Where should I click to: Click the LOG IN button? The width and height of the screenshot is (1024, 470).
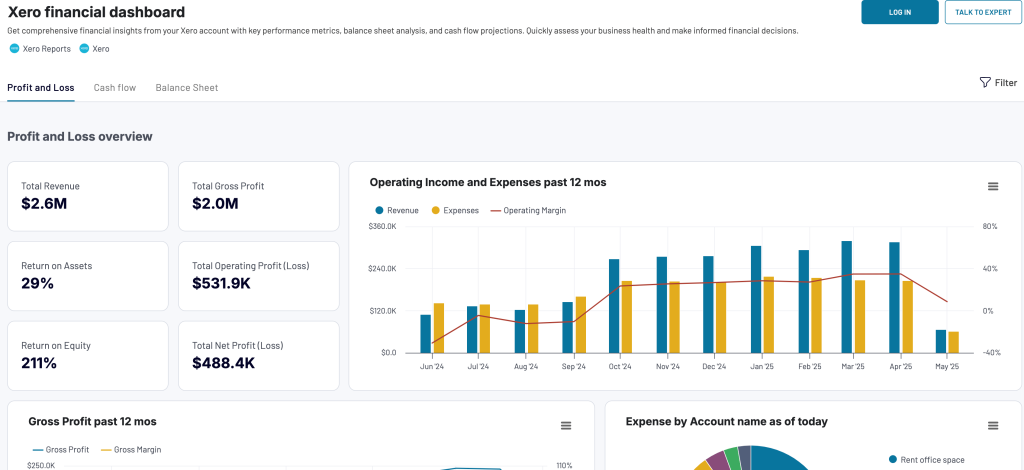pos(900,12)
